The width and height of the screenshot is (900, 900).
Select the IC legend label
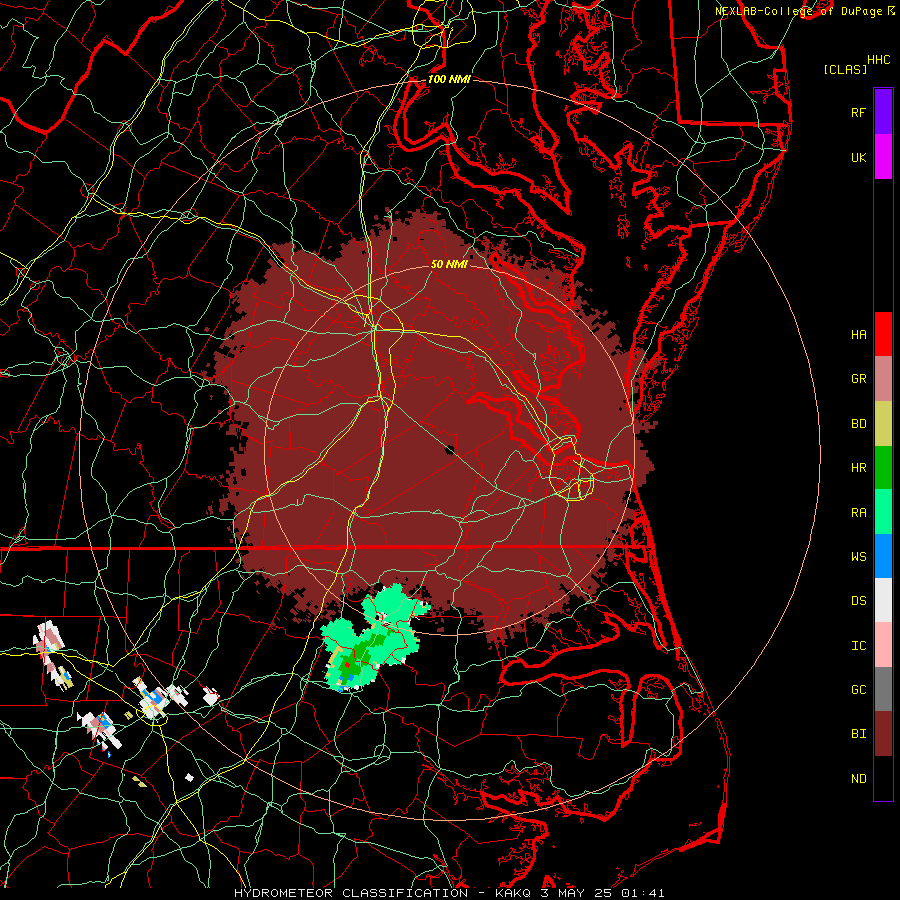tap(858, 646)
